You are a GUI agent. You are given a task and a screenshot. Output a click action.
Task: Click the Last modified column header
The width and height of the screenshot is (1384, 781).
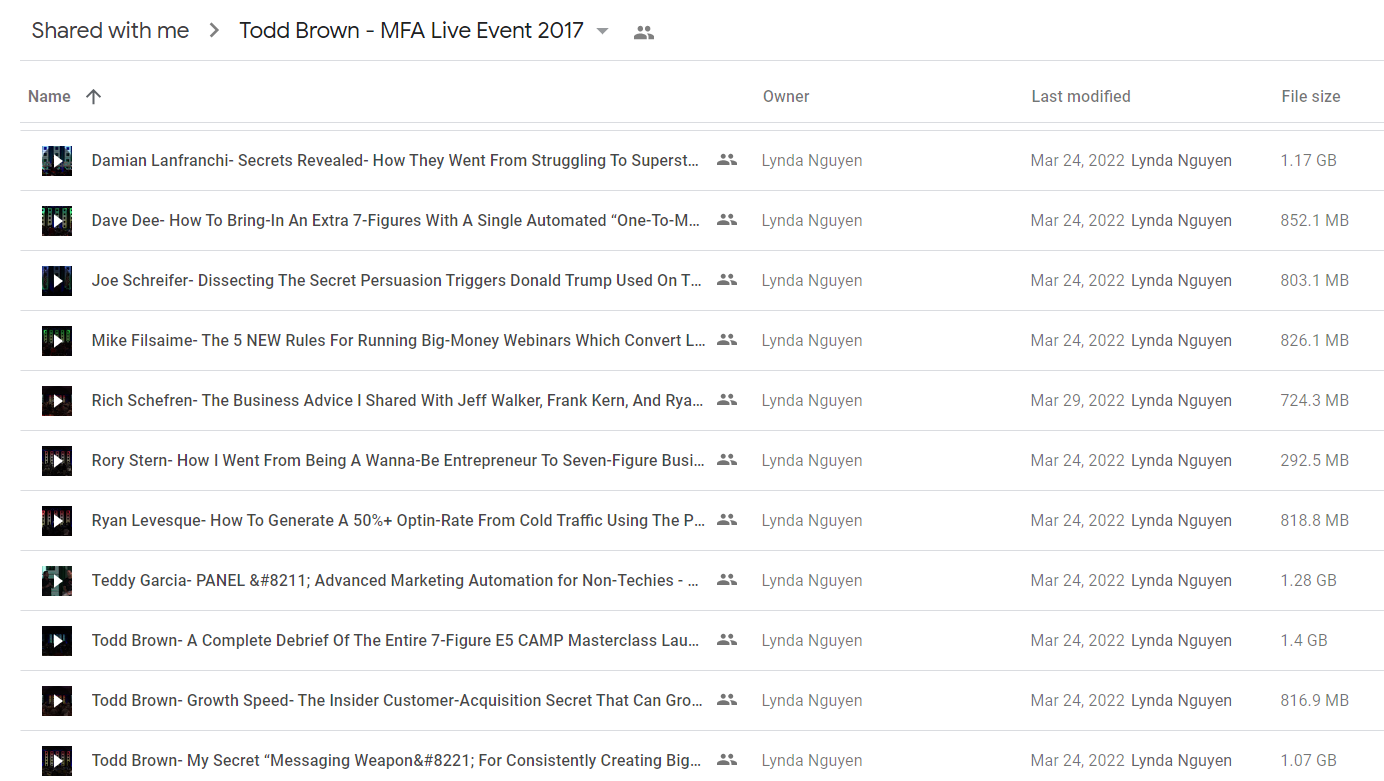(x=1081, y=97)
